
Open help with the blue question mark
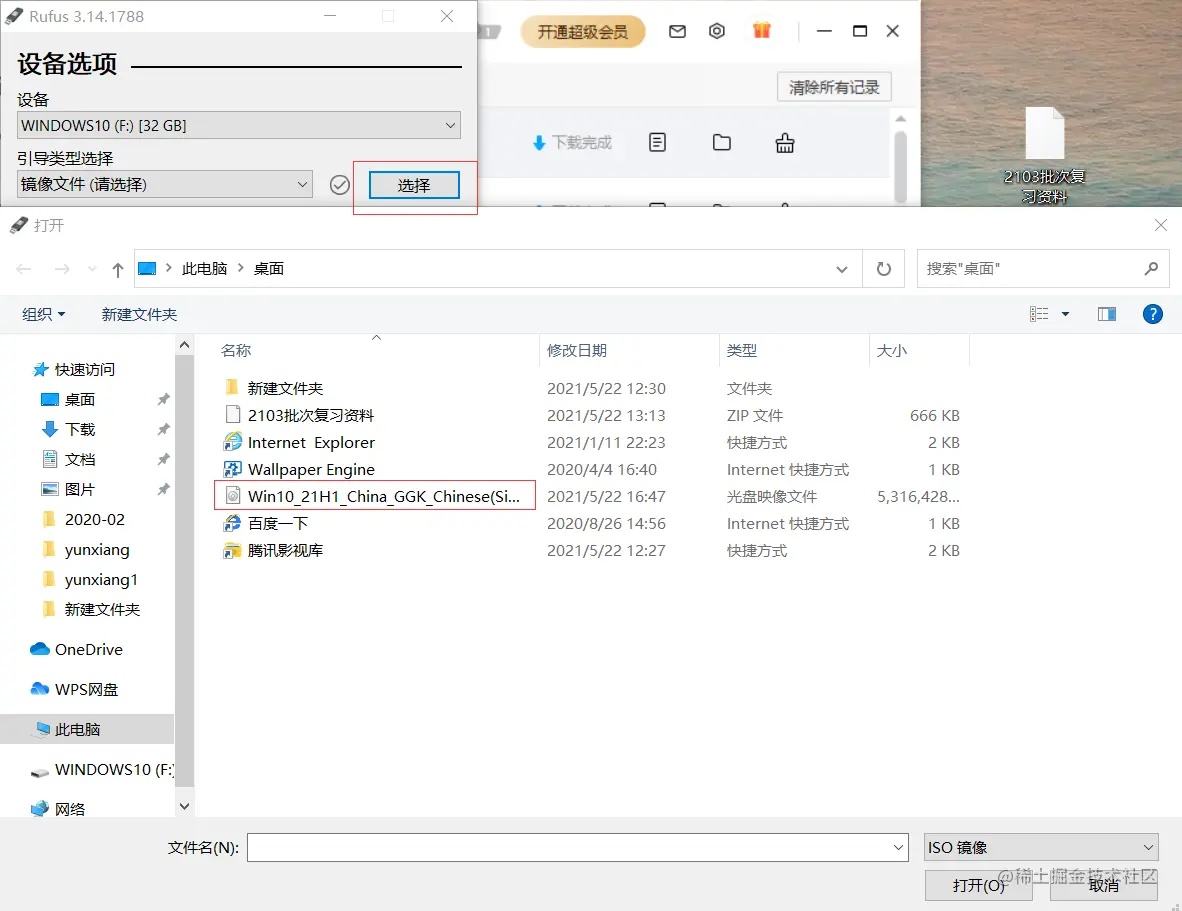1153,314
